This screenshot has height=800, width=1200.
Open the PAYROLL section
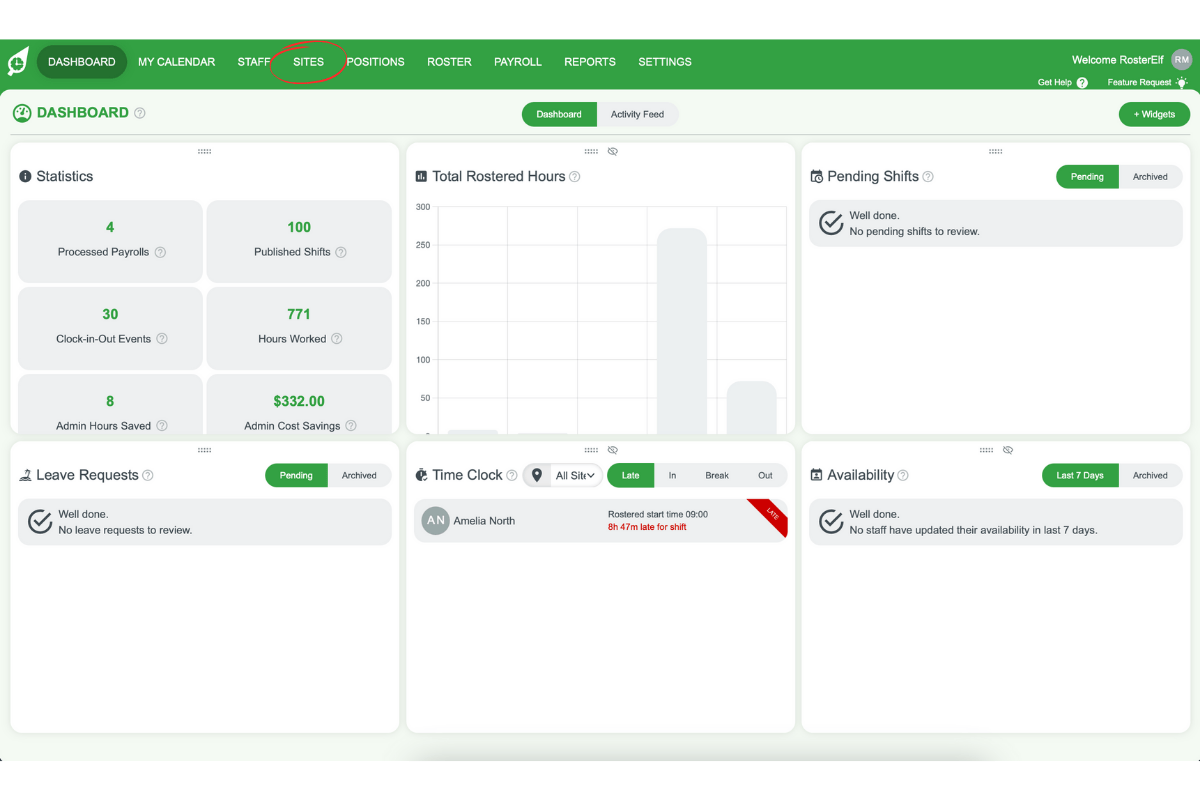point(518,61)
